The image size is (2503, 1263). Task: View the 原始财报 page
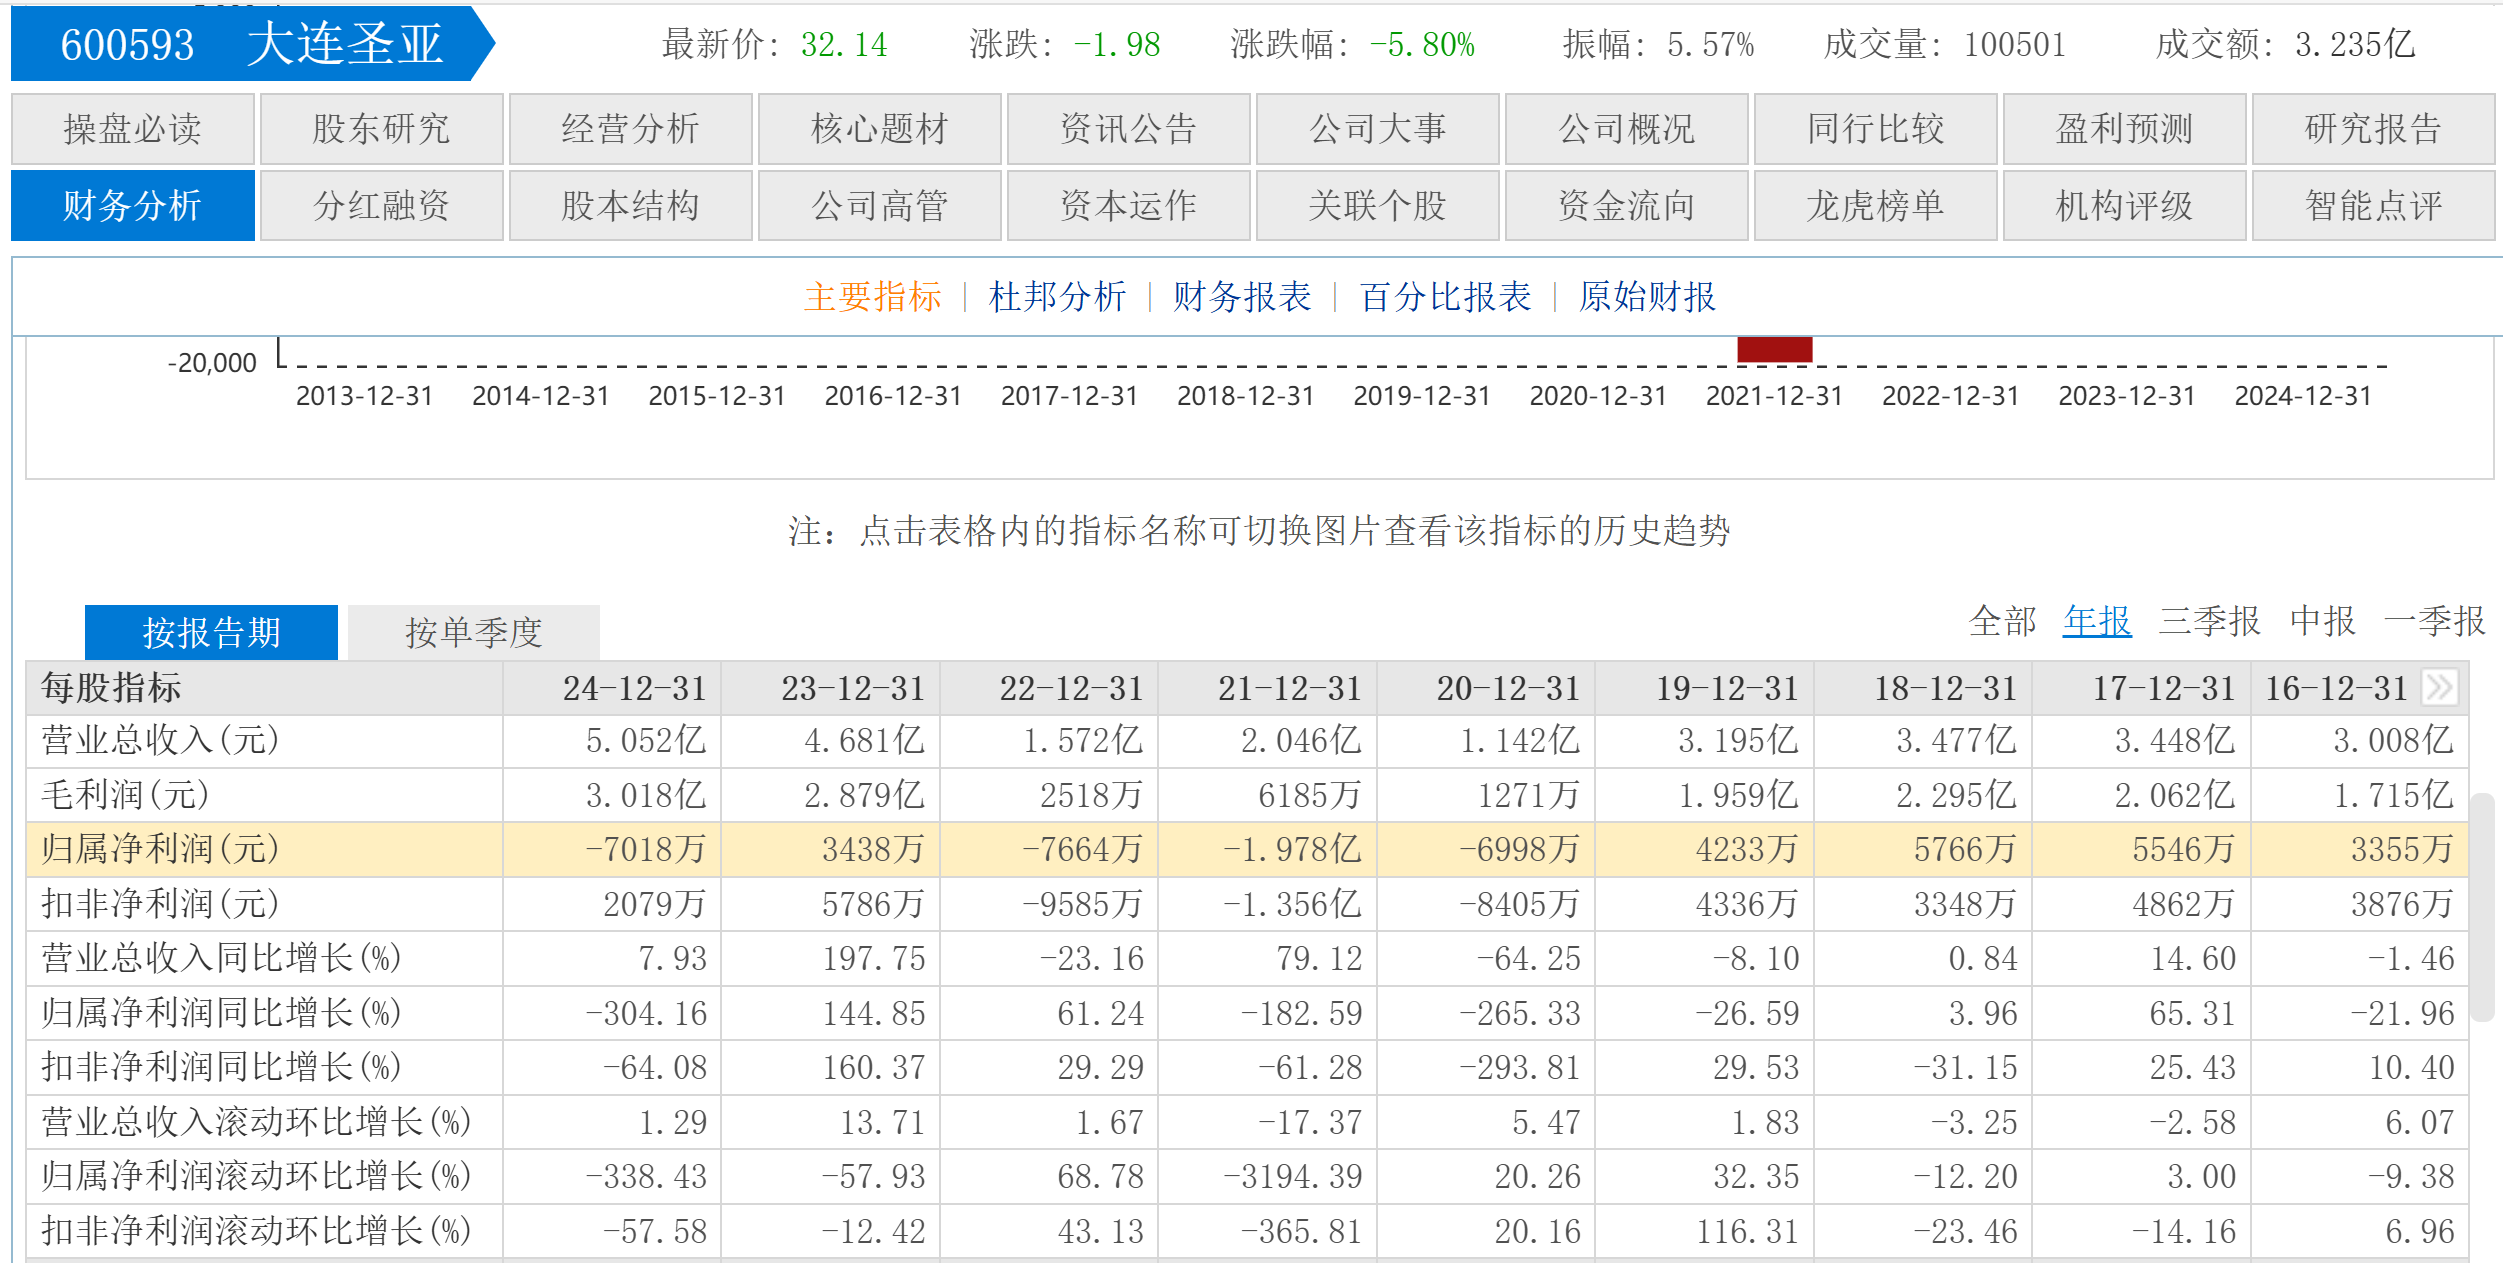[1646, 297]
